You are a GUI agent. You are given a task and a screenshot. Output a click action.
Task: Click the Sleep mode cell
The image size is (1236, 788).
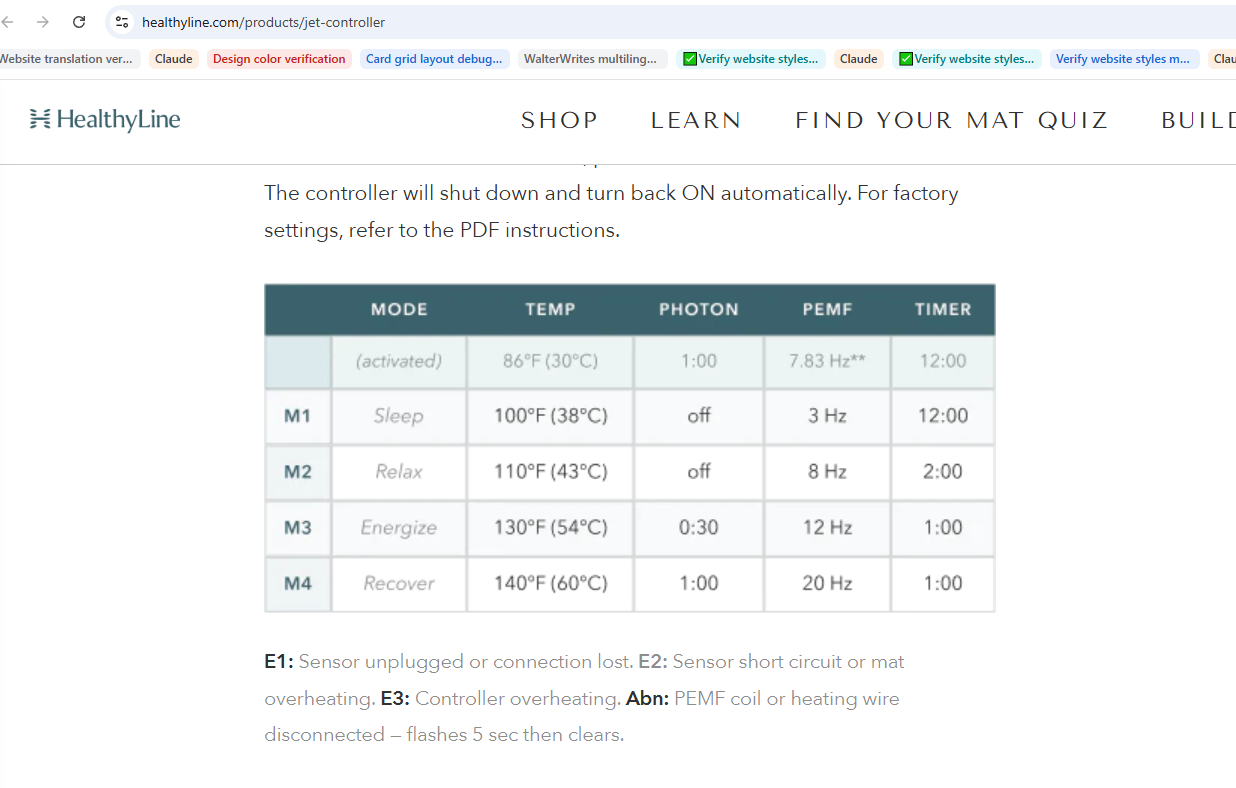(399, 416)
